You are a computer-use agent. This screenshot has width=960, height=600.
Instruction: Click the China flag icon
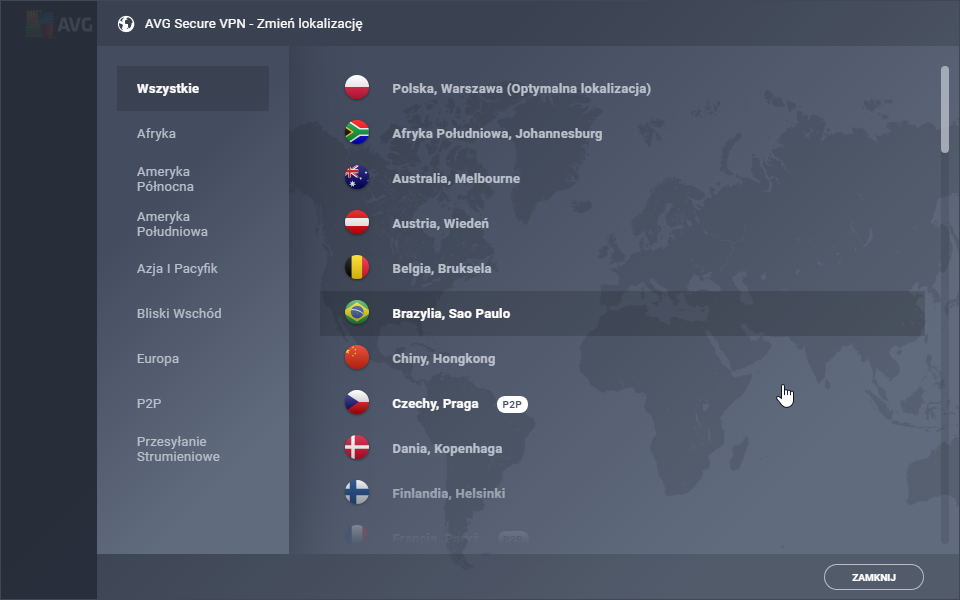357,359
